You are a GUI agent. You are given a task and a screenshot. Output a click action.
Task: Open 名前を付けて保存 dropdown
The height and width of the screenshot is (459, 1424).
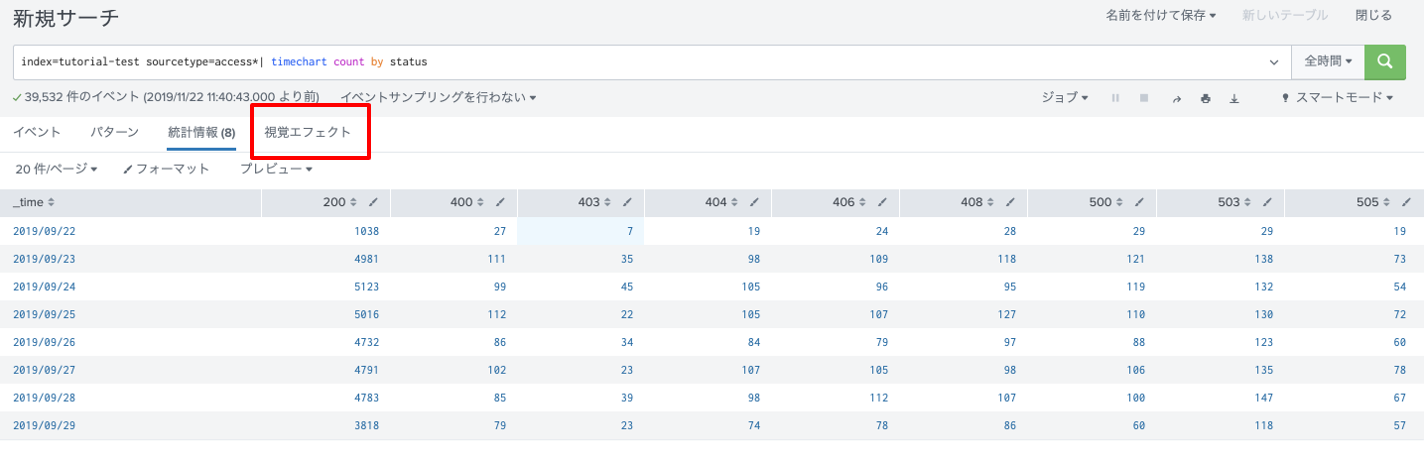(x=1161, y=15)
